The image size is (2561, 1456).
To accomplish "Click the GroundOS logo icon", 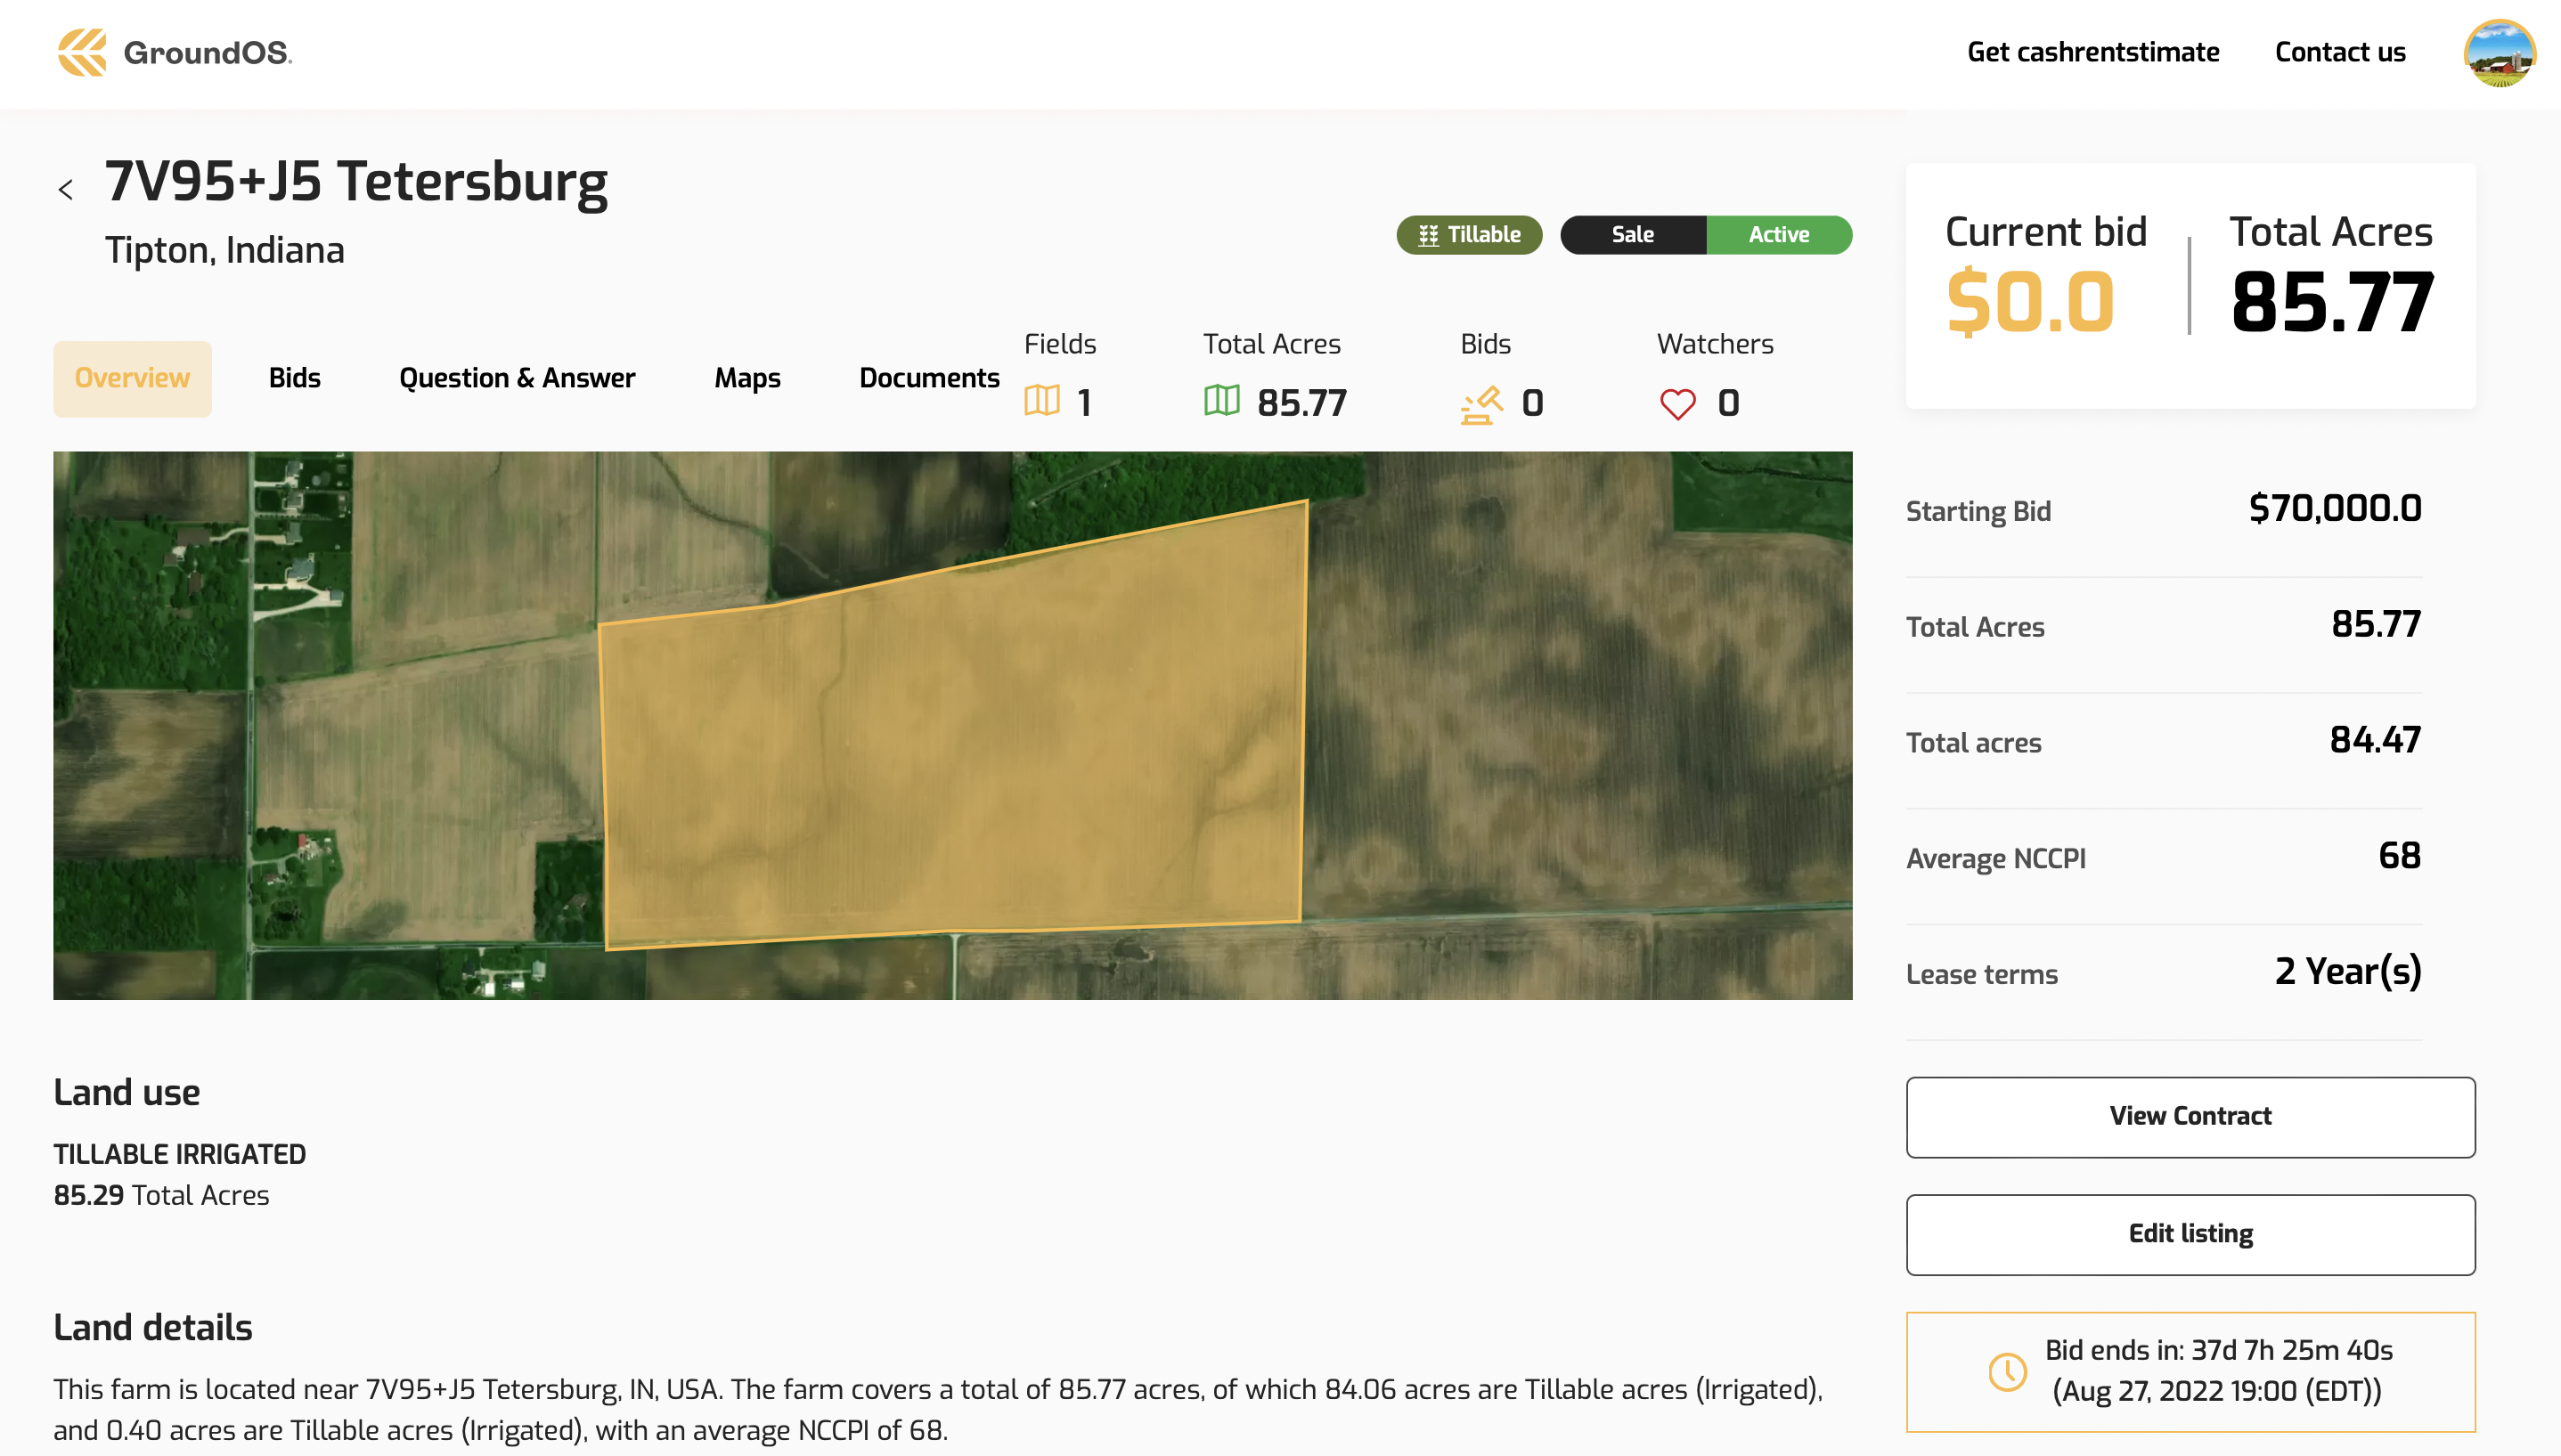I will pyautogui.click(x=82, y=52).
